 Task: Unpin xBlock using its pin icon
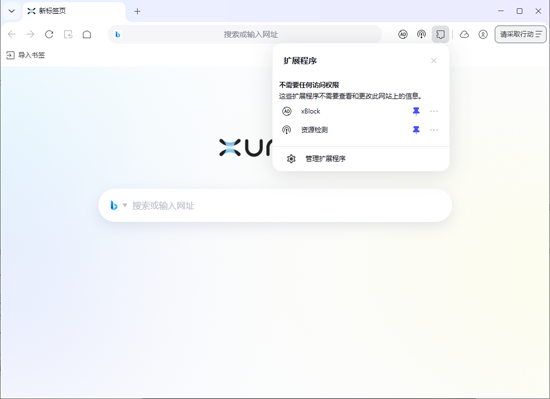(x=416, y=111)
